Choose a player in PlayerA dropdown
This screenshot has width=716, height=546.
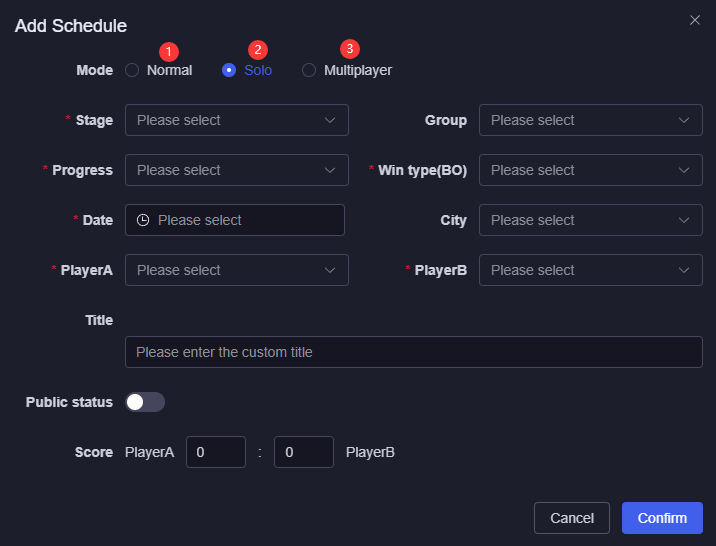(236, 270)
